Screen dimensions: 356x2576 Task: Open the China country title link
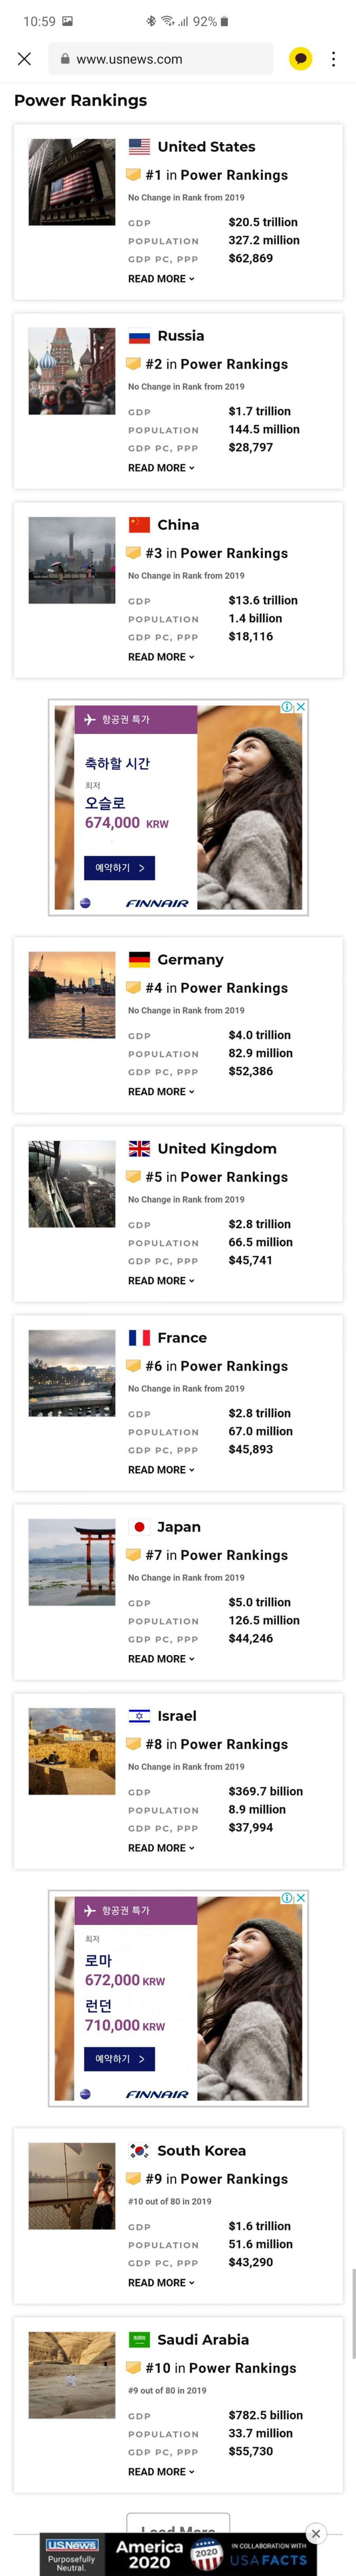(x=178, y=525)
